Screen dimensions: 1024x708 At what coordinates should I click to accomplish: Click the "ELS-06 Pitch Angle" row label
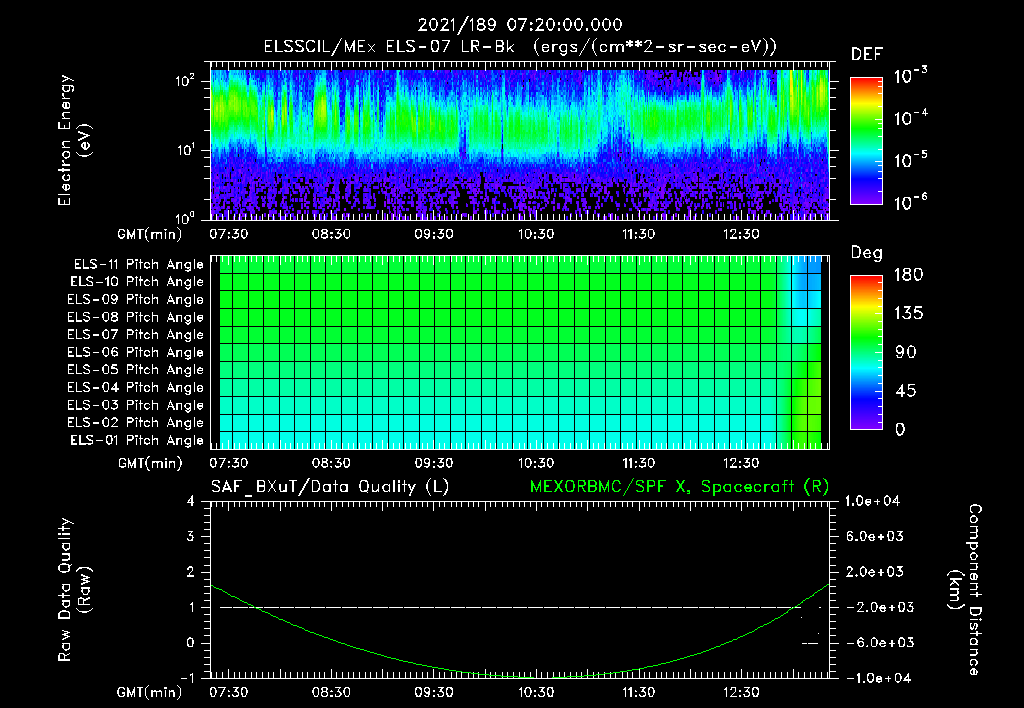[136, 352]
